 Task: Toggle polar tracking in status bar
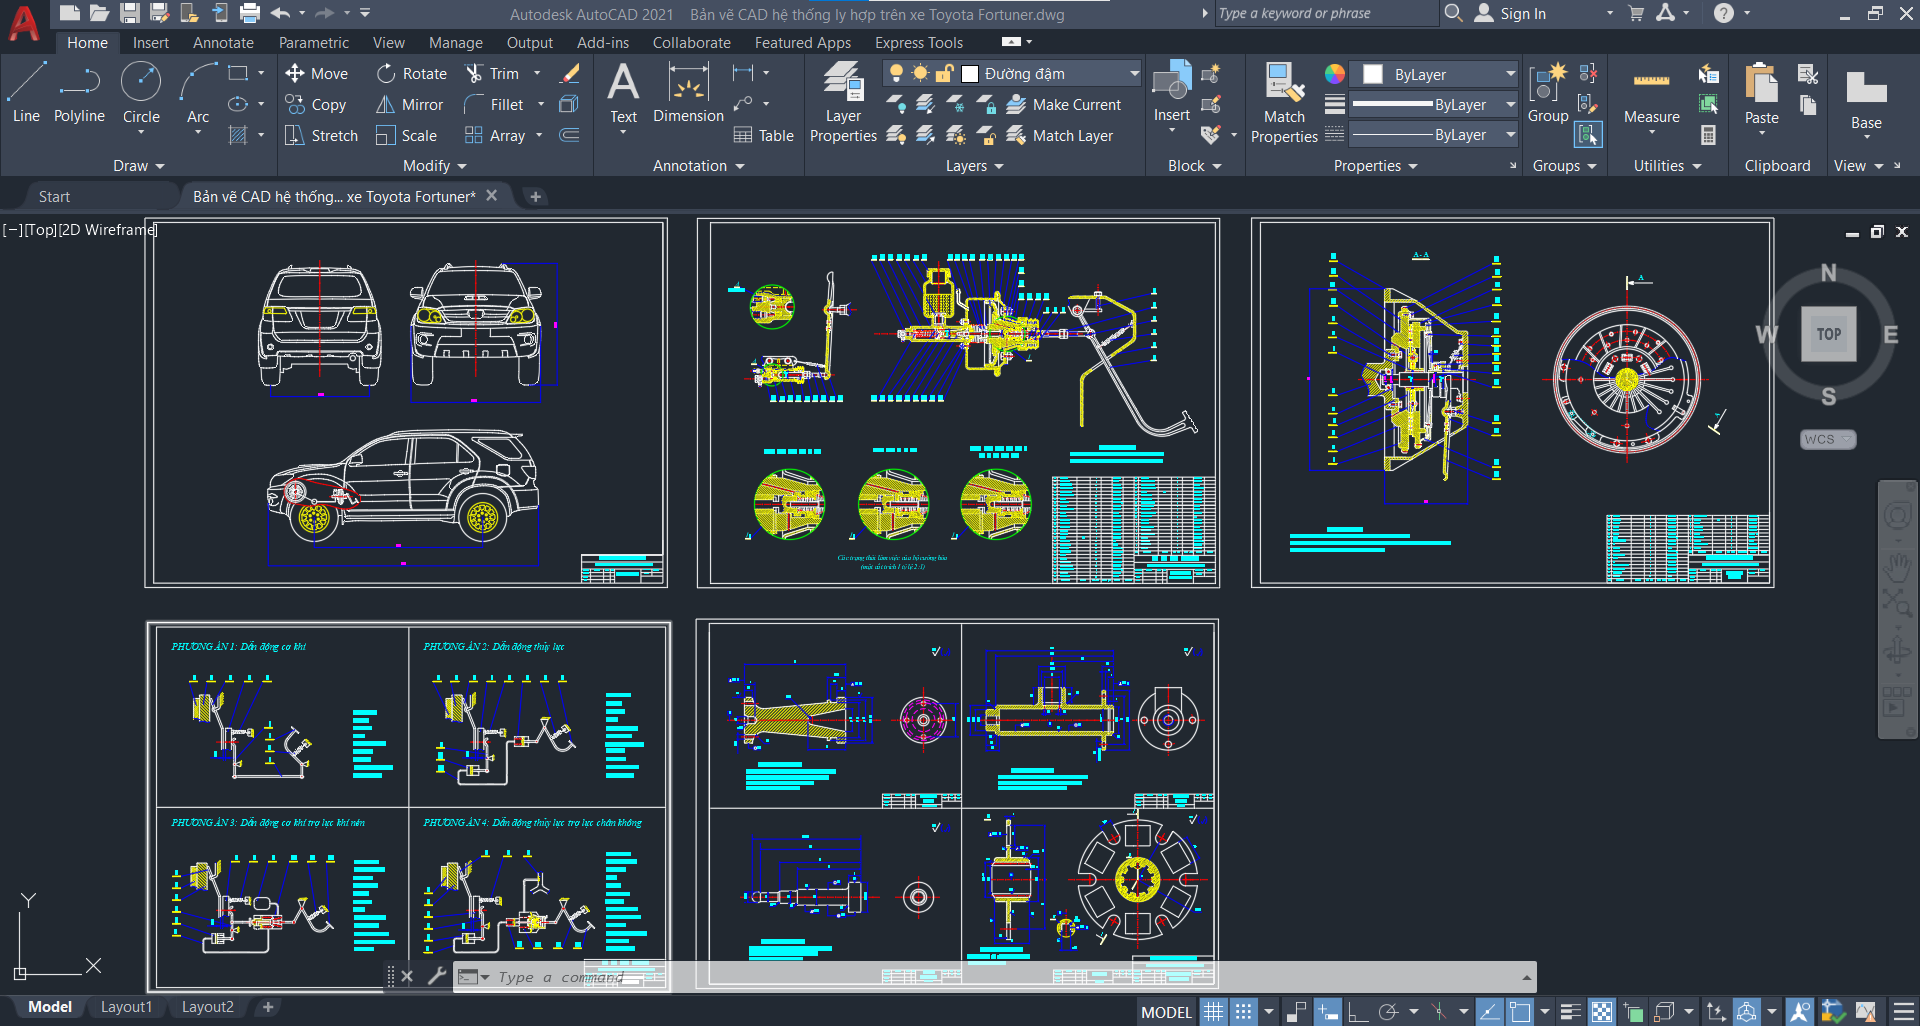(x=1388, y=1011)
